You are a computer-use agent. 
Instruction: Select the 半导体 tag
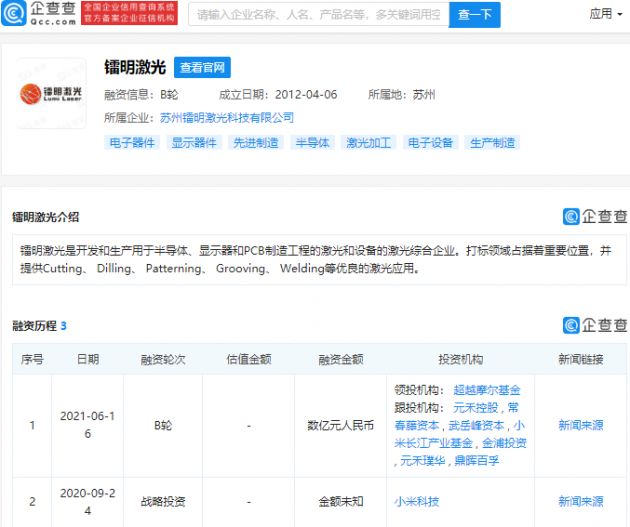311,143
